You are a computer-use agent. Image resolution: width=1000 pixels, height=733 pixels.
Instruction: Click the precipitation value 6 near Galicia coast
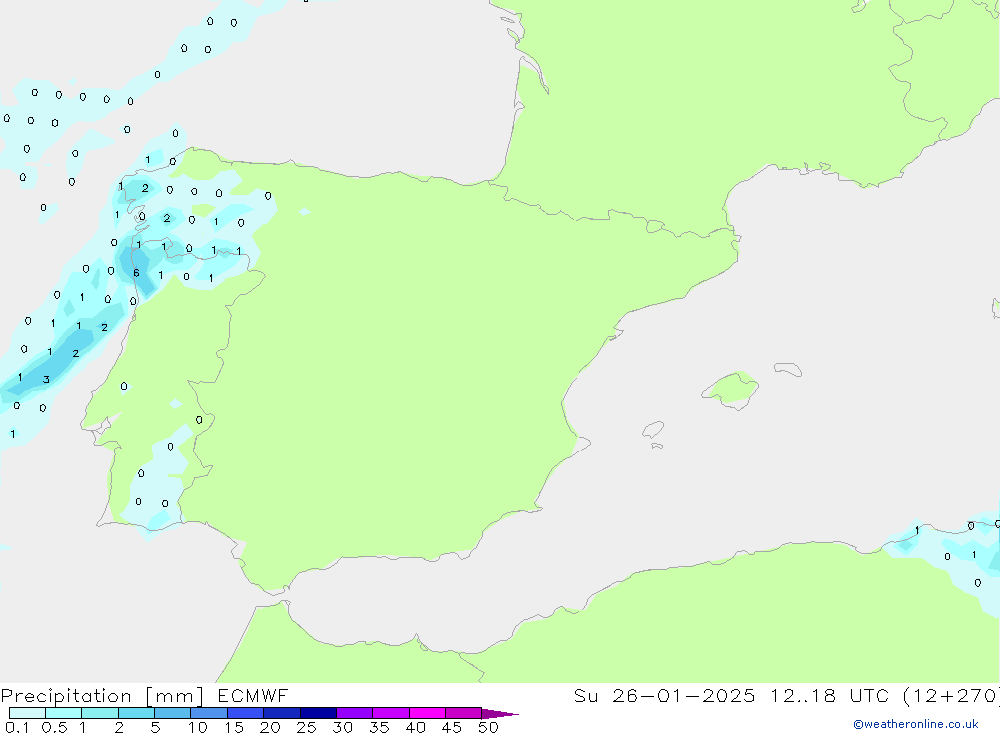(x=136, y=273)
